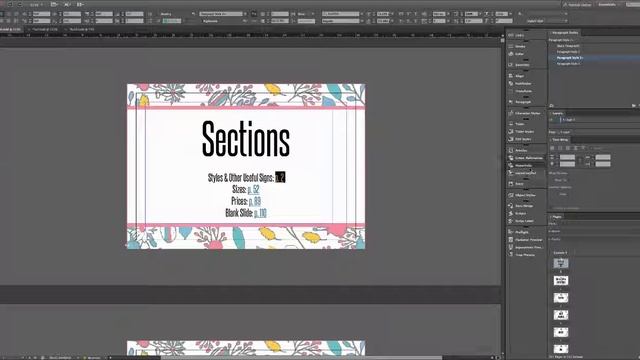
Task: Click the first text wrap option icon
Action: 553,148
